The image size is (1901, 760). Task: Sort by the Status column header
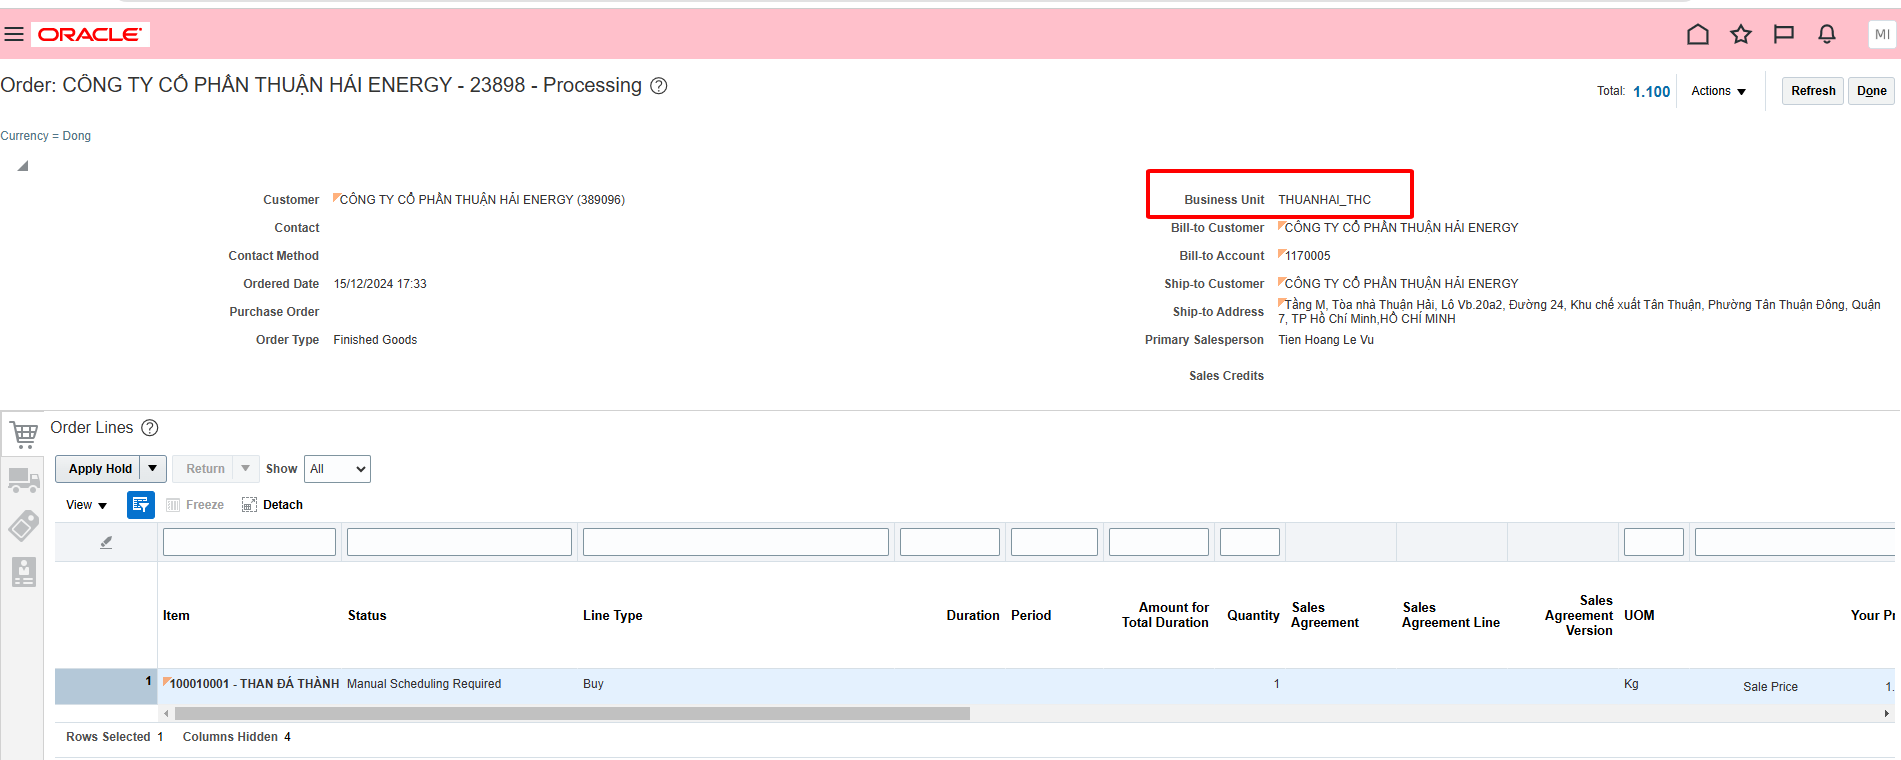pyautogui.click(x=367, y=616)
